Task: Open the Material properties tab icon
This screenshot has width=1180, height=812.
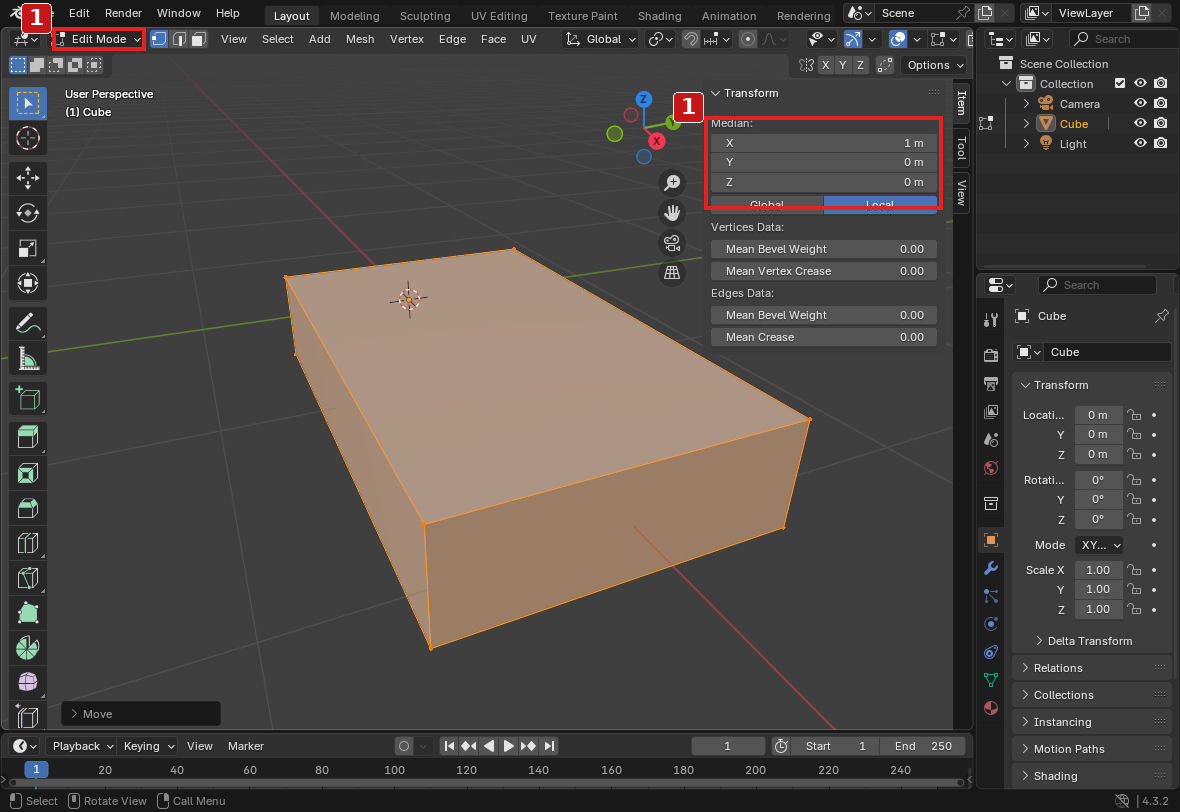Action: (x=991, y=707)
